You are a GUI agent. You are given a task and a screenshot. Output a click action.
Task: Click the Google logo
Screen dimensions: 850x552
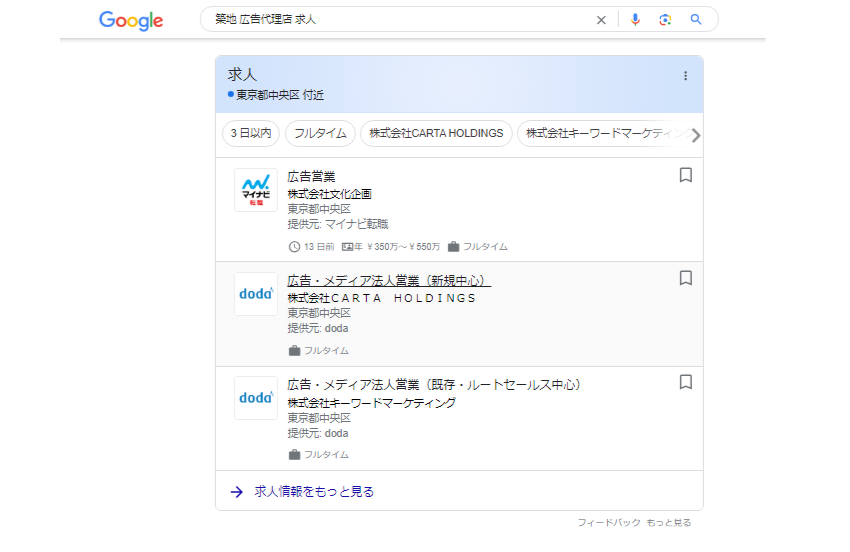(131, 21)
